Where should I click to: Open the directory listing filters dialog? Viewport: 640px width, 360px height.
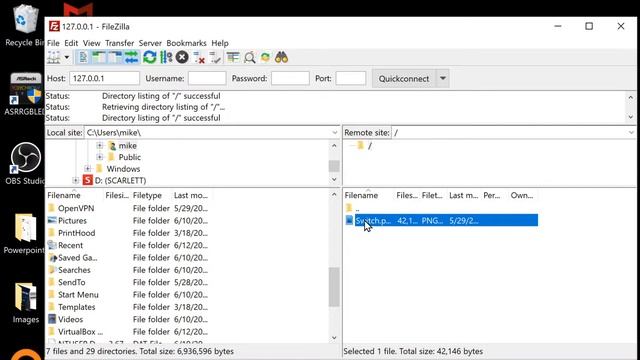point(233,58)
